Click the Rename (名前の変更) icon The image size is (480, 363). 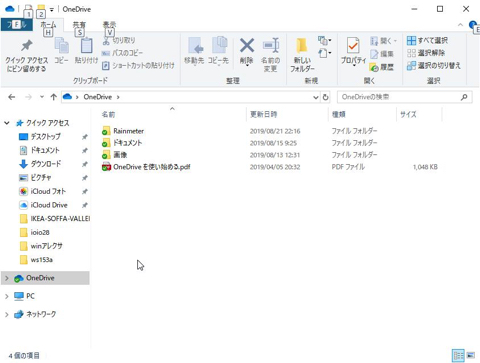(x=271, y=46)
